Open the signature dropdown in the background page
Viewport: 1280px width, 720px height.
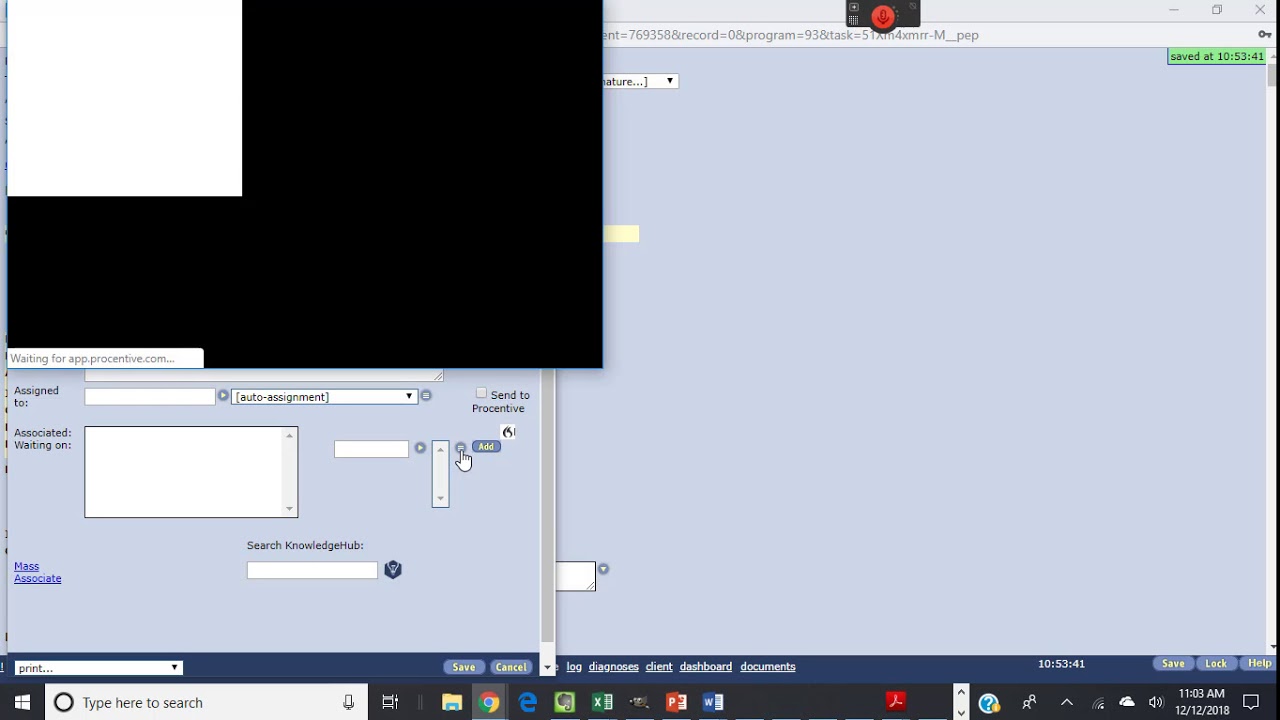(x=640, y=81)
